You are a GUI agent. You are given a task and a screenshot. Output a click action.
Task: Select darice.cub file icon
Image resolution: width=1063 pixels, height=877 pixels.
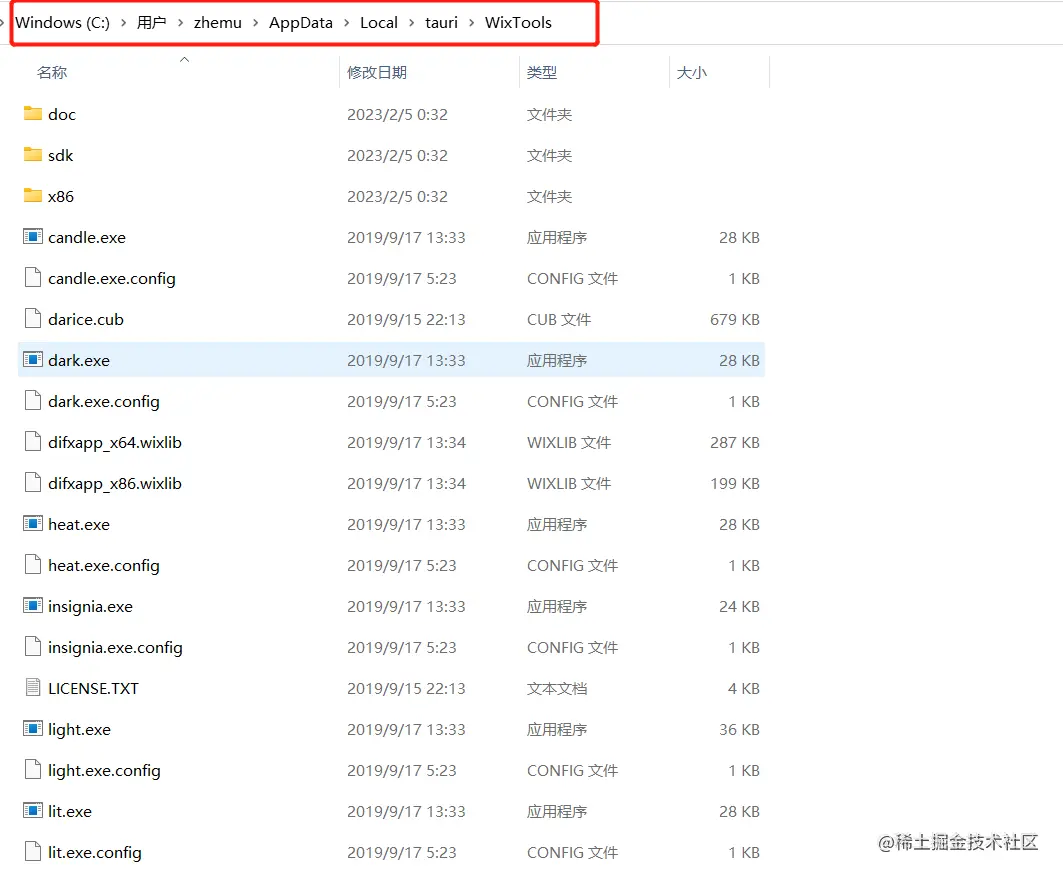(33, 319)
